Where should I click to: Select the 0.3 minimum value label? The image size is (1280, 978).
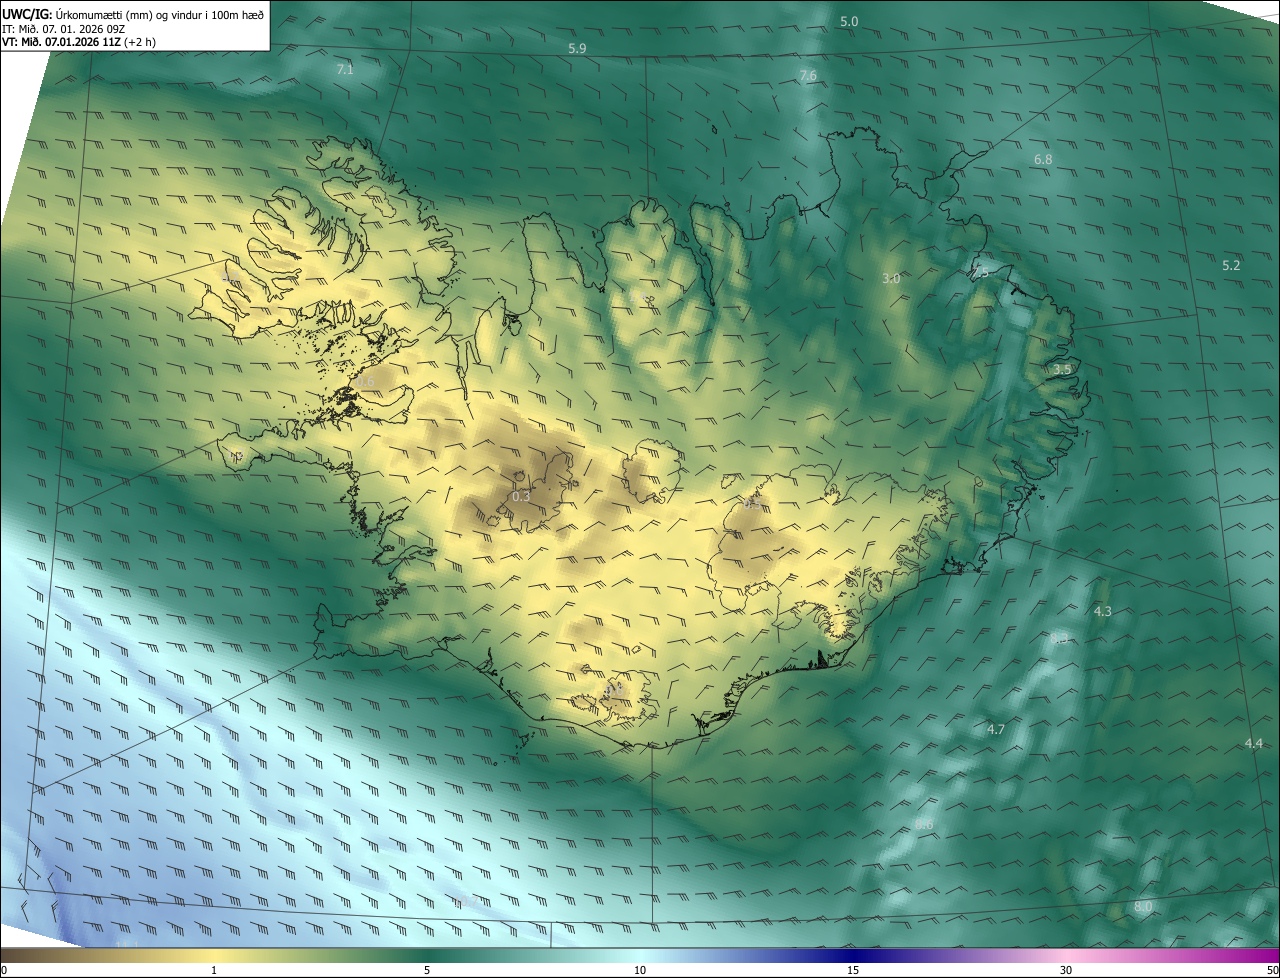[521, 497]
